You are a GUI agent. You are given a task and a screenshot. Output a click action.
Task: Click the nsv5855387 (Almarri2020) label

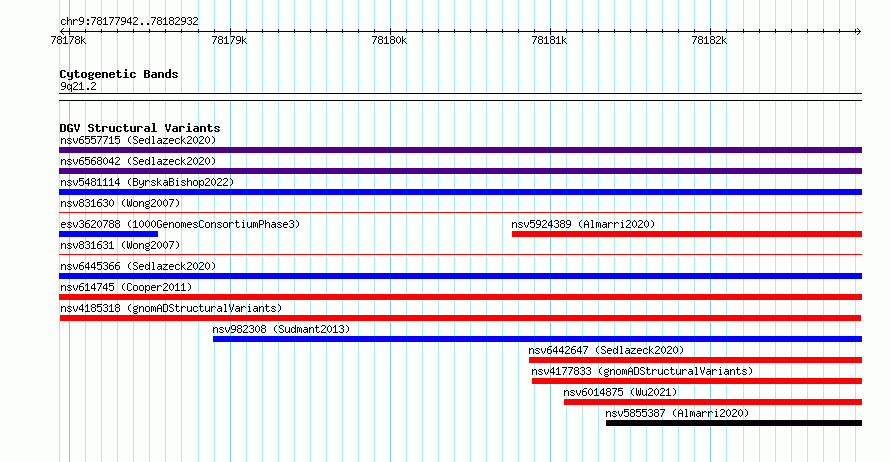pos(677,413)
